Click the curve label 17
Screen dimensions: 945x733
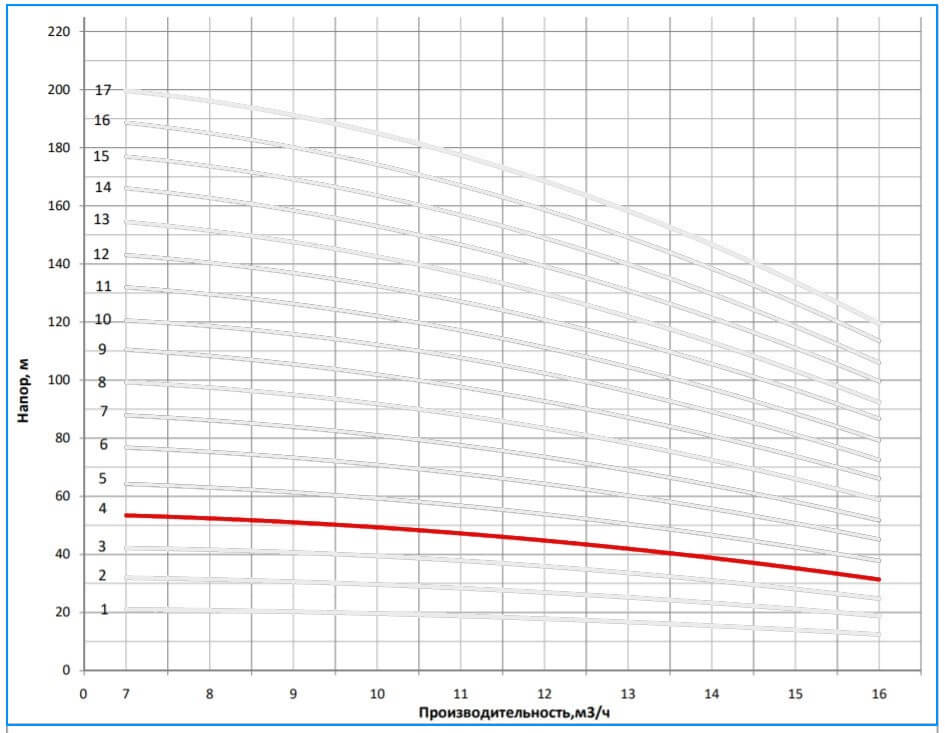(103, 90)
